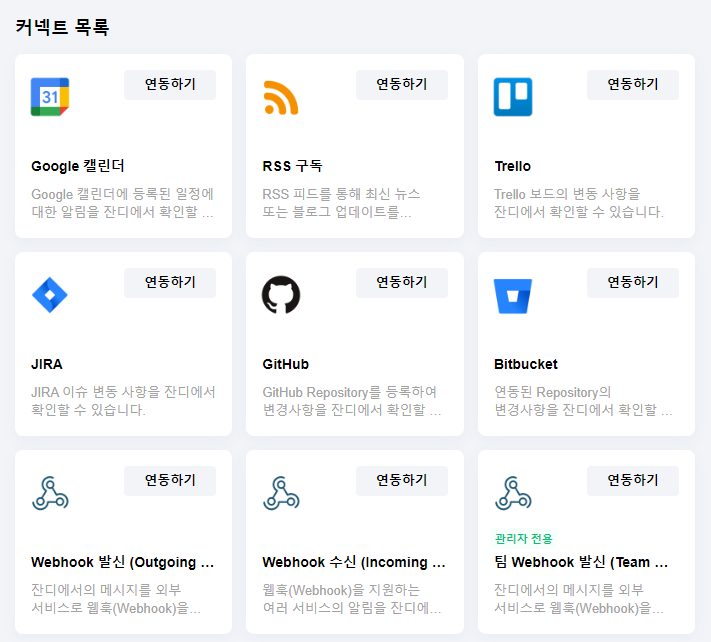
Task: Click the Webhook 수신 (Incoming) icon
Action: point(281,493)
